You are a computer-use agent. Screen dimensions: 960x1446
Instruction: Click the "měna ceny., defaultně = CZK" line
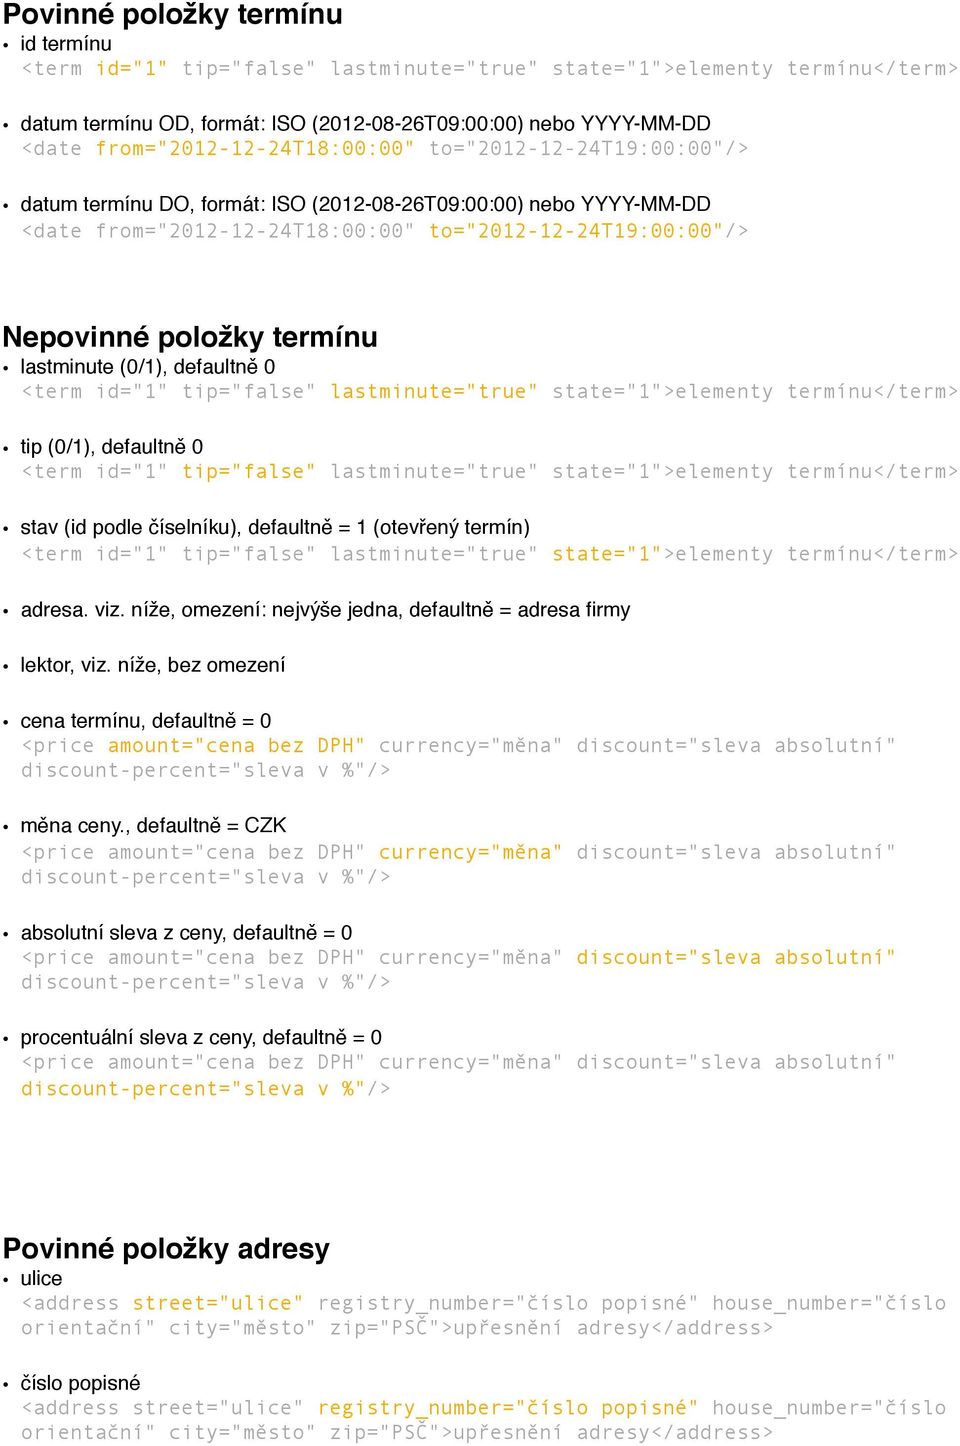tap(154, 826)
